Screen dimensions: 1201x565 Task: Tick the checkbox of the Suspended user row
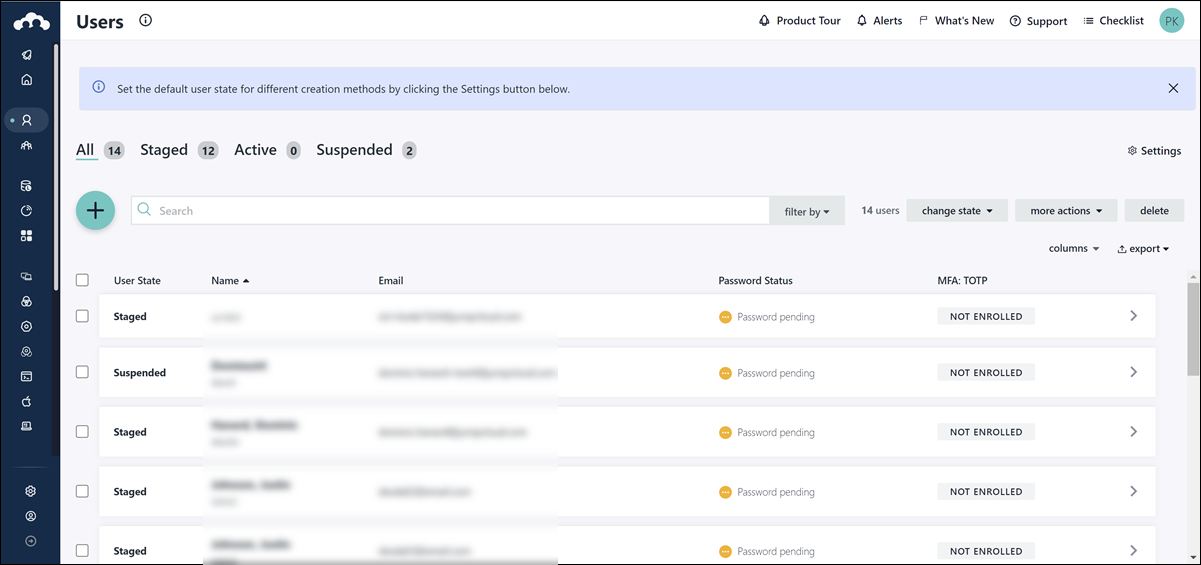pos(82,372)
